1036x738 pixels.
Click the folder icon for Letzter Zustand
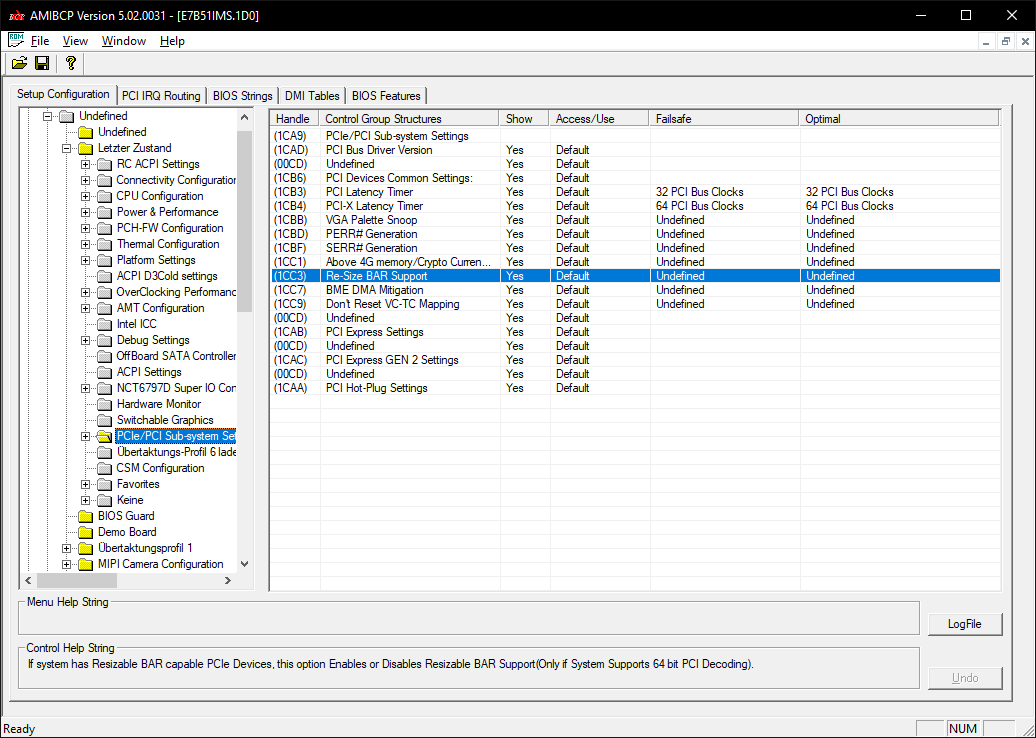[86, 148]
